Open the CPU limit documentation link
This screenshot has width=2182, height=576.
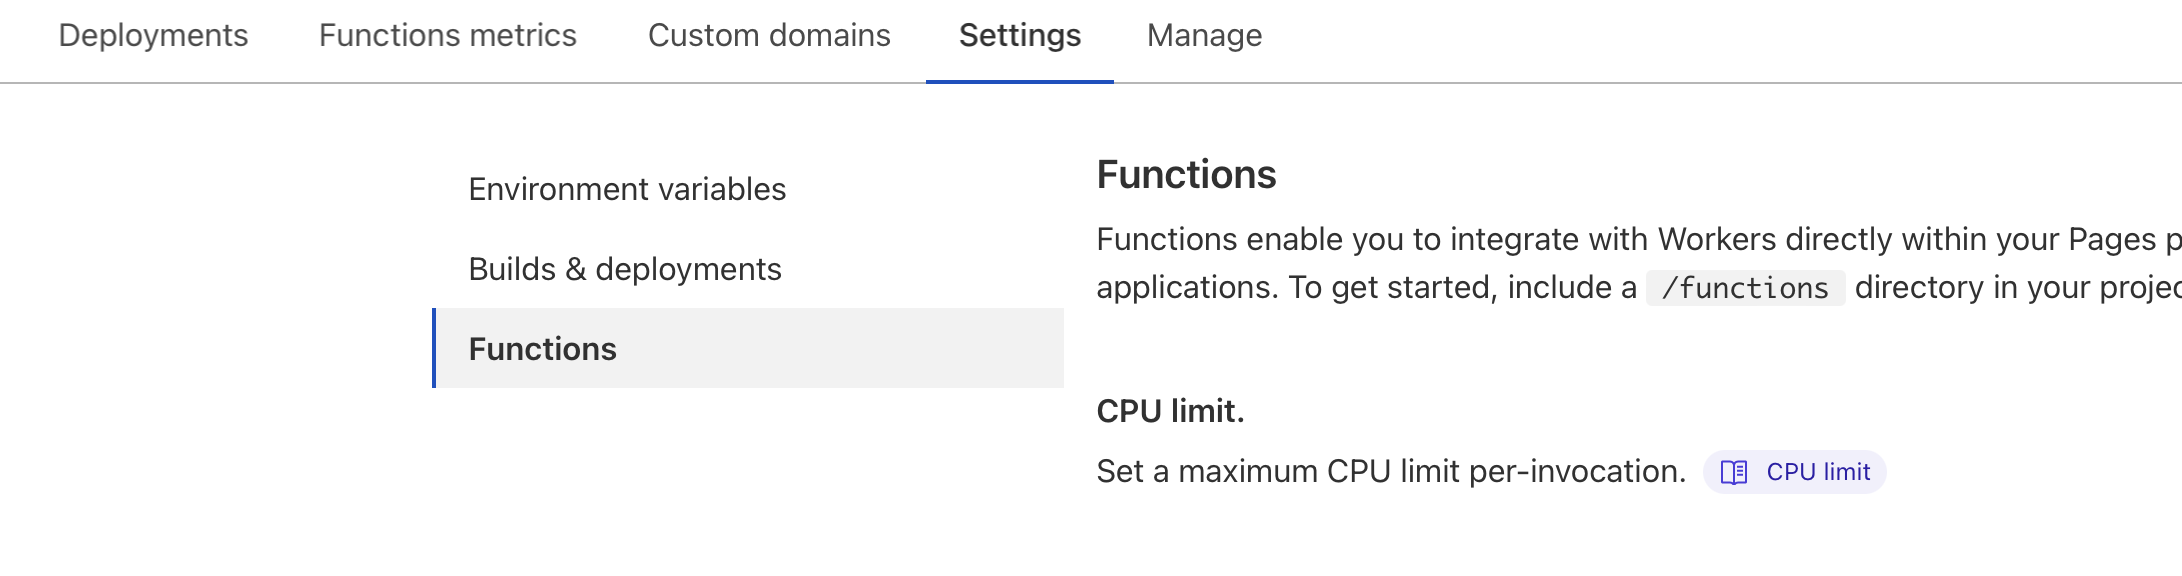click(1817, 472)
